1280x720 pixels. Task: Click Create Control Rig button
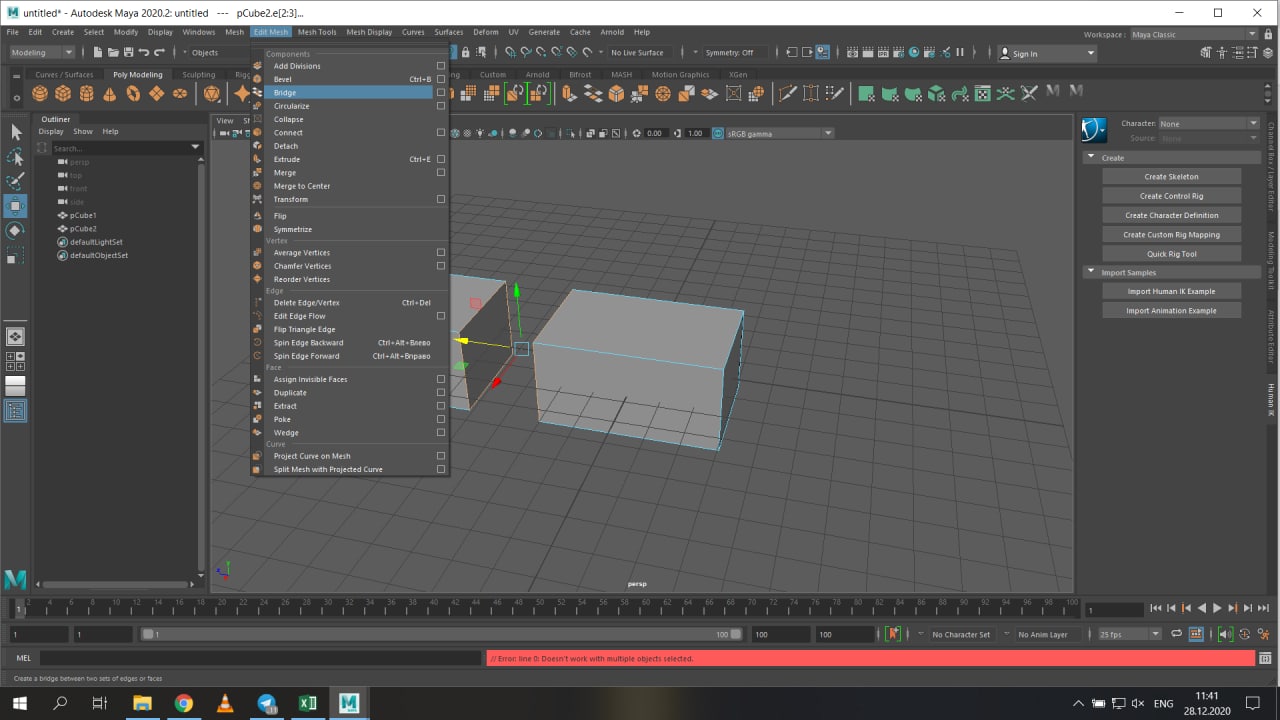pyautogui.click(x=1171, y=196)
